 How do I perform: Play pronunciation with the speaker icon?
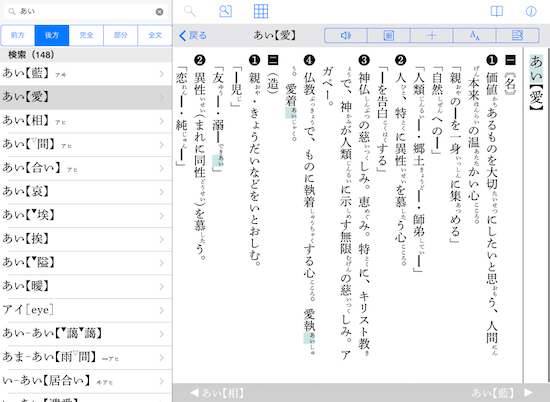[x=346, y=35]
